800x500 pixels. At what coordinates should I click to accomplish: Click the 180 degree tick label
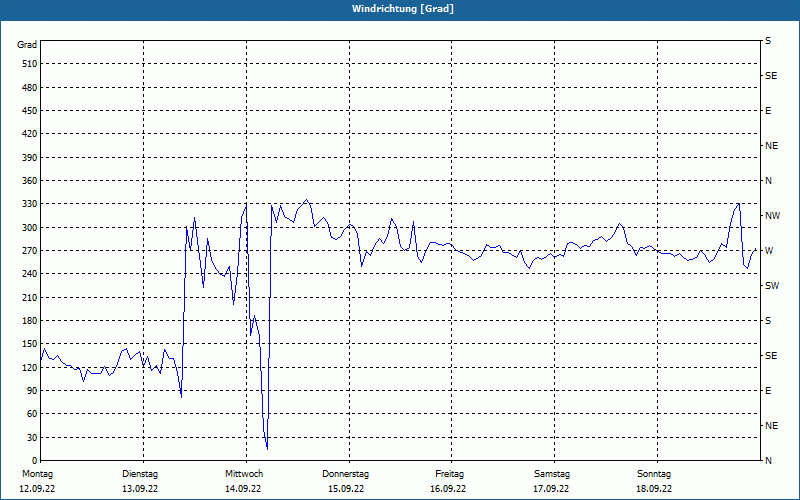point(30,321)
